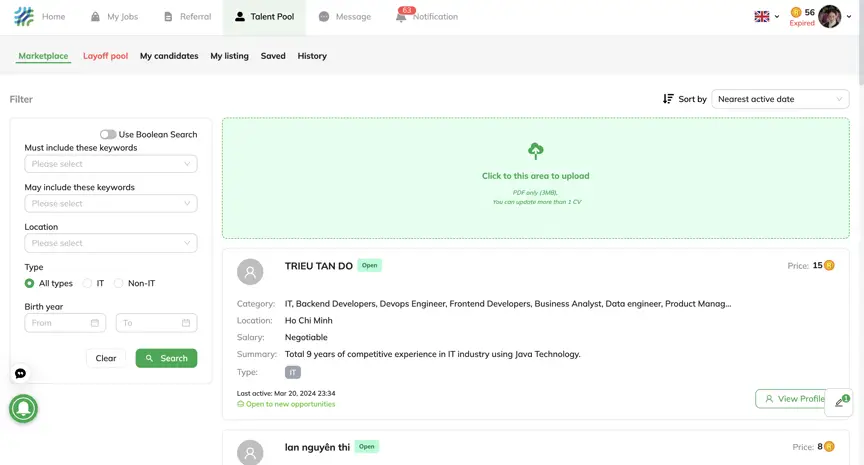
Task: Open calendar icon in From field
Action: pyautogui.click(x=95, y=323)
